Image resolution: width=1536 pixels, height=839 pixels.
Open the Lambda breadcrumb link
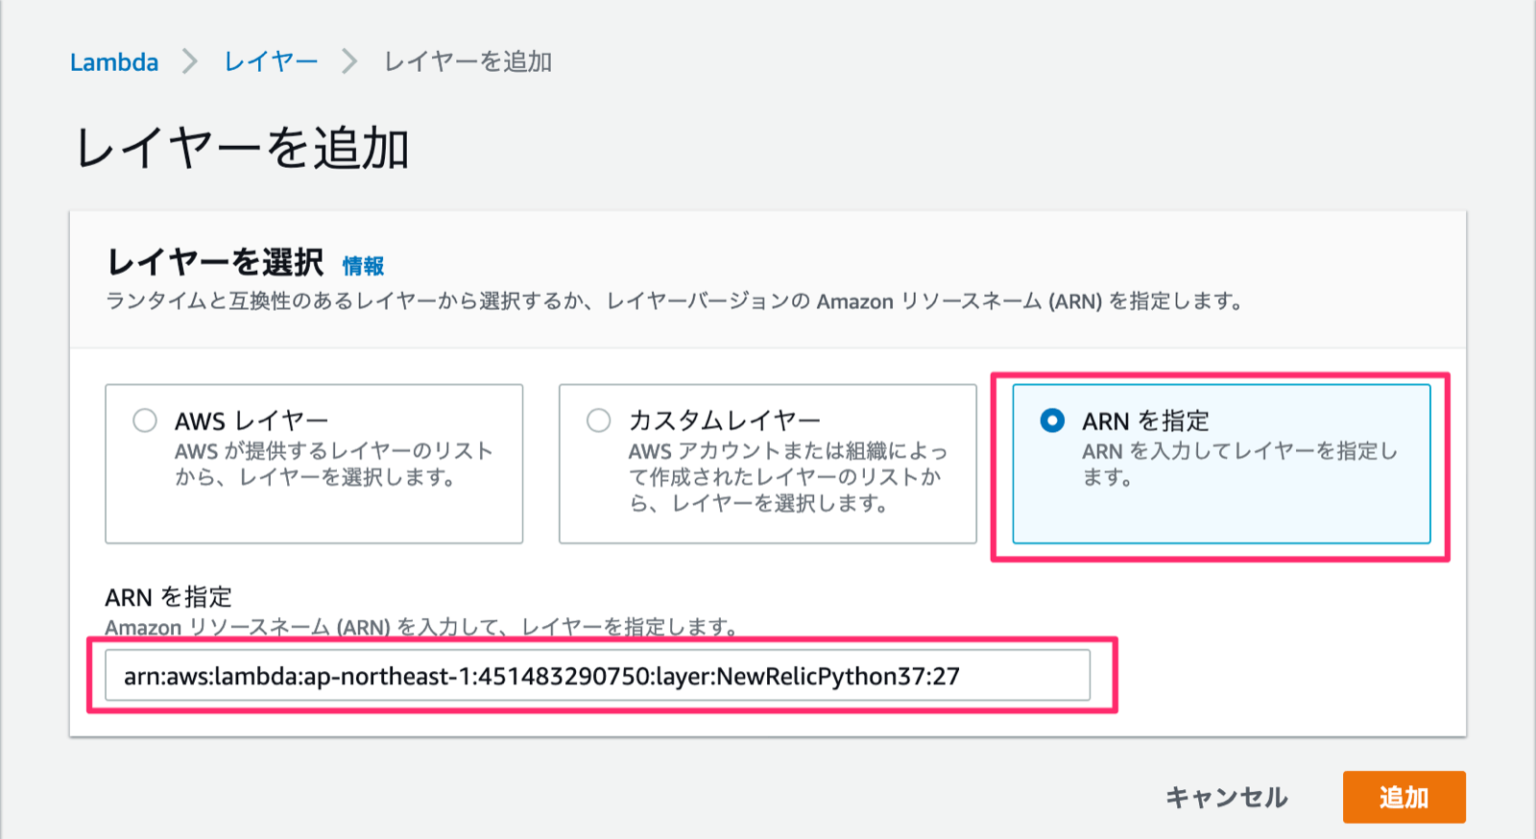tap(113, 62)
